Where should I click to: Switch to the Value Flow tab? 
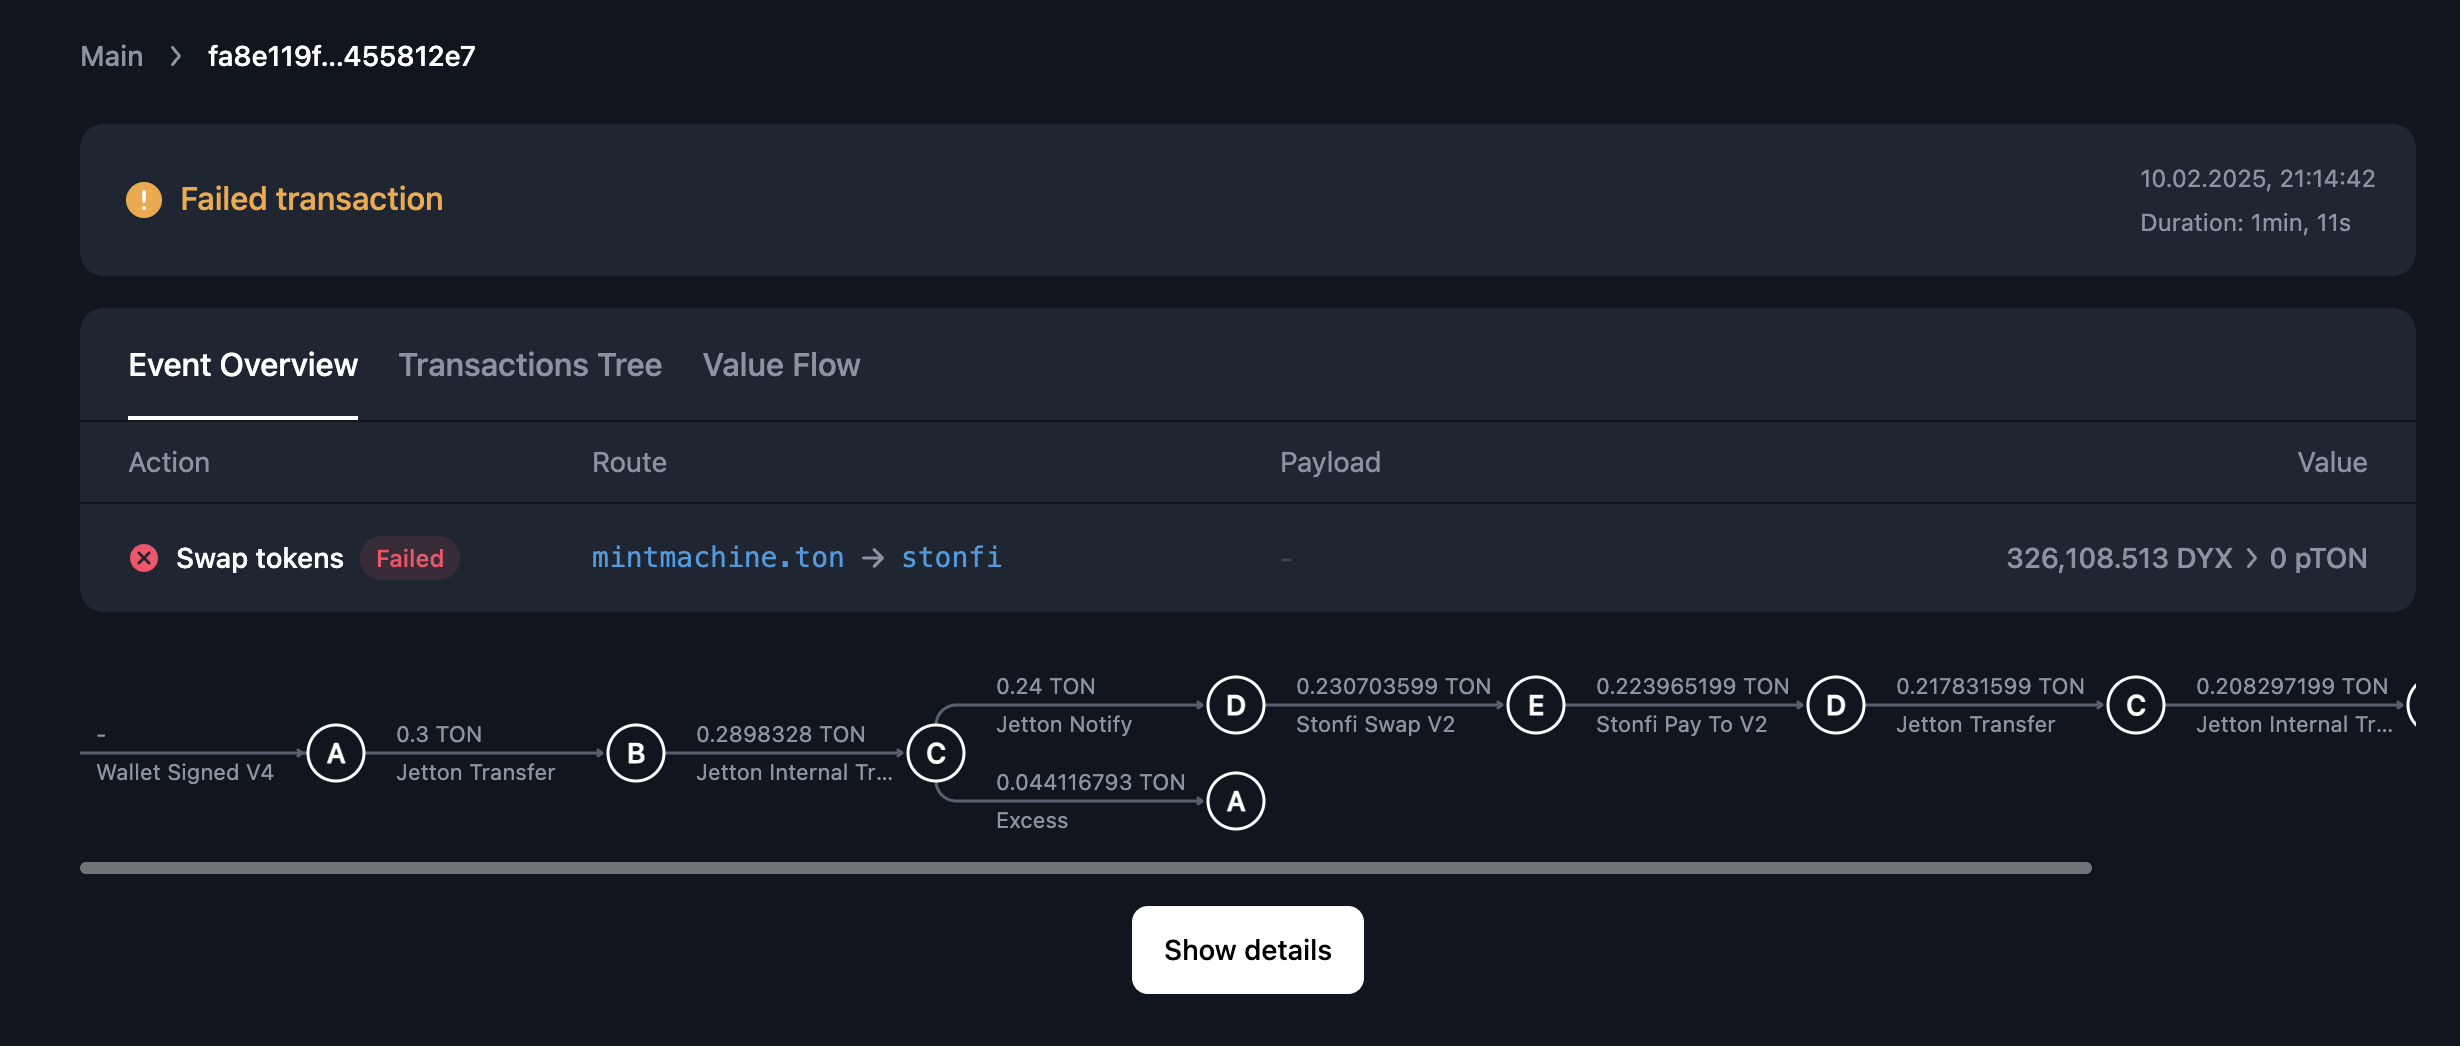tap(782, 365)
